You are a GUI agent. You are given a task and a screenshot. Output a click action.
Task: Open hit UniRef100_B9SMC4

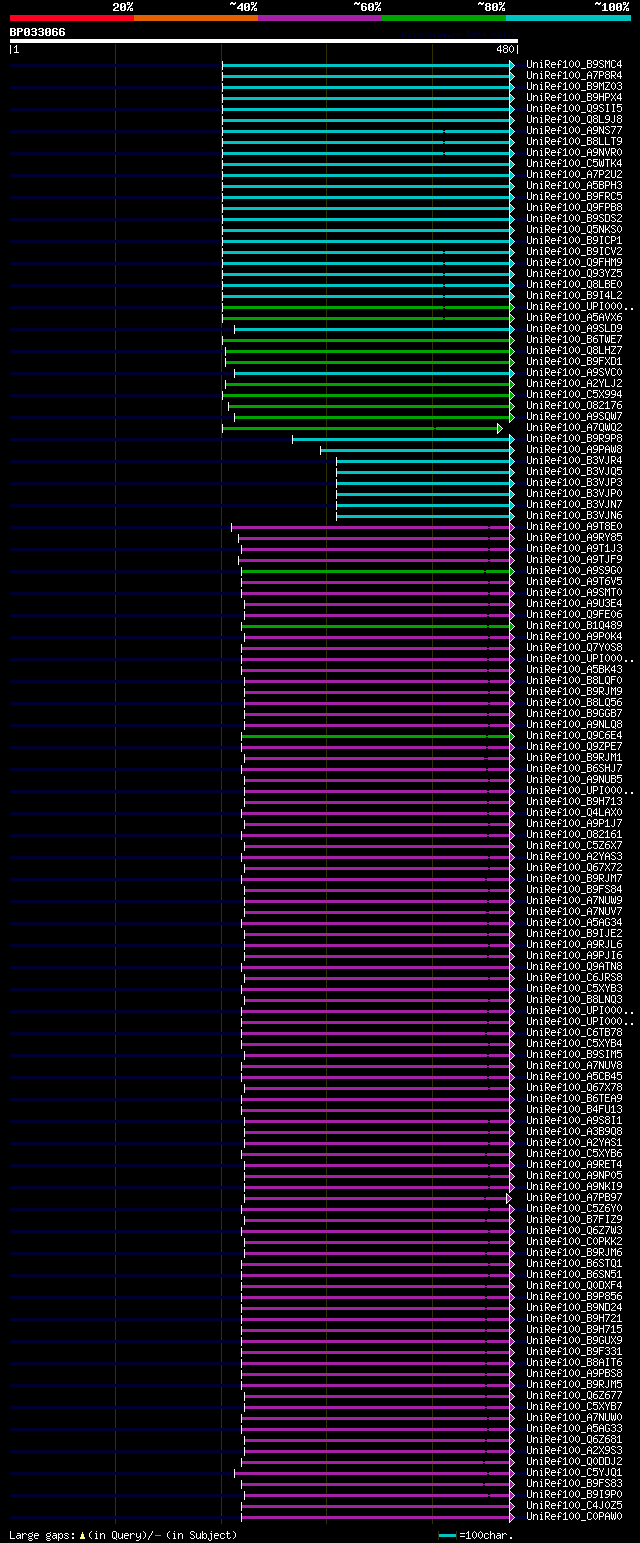(x=574, y=65)
